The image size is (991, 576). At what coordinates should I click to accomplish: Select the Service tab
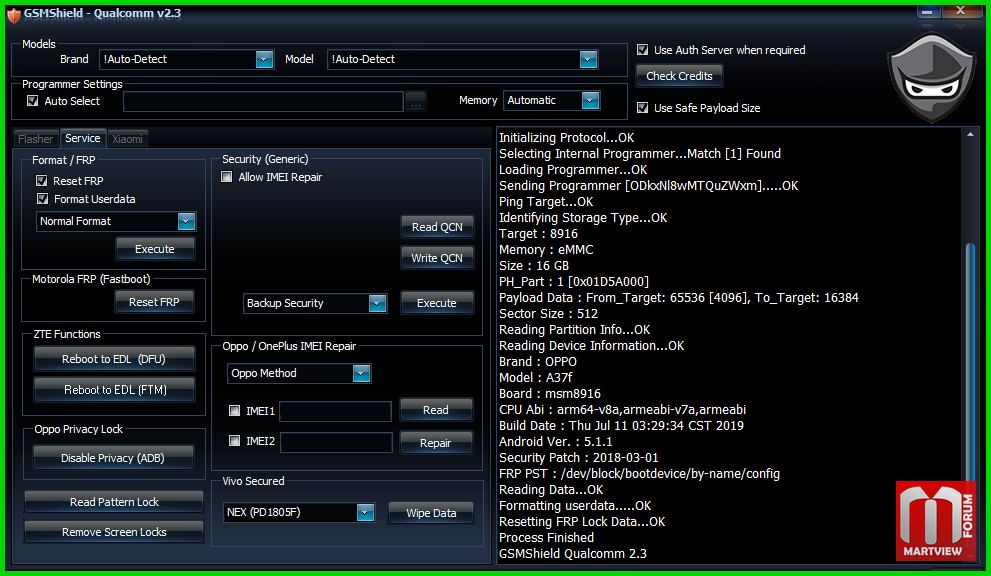click(83, 138)
